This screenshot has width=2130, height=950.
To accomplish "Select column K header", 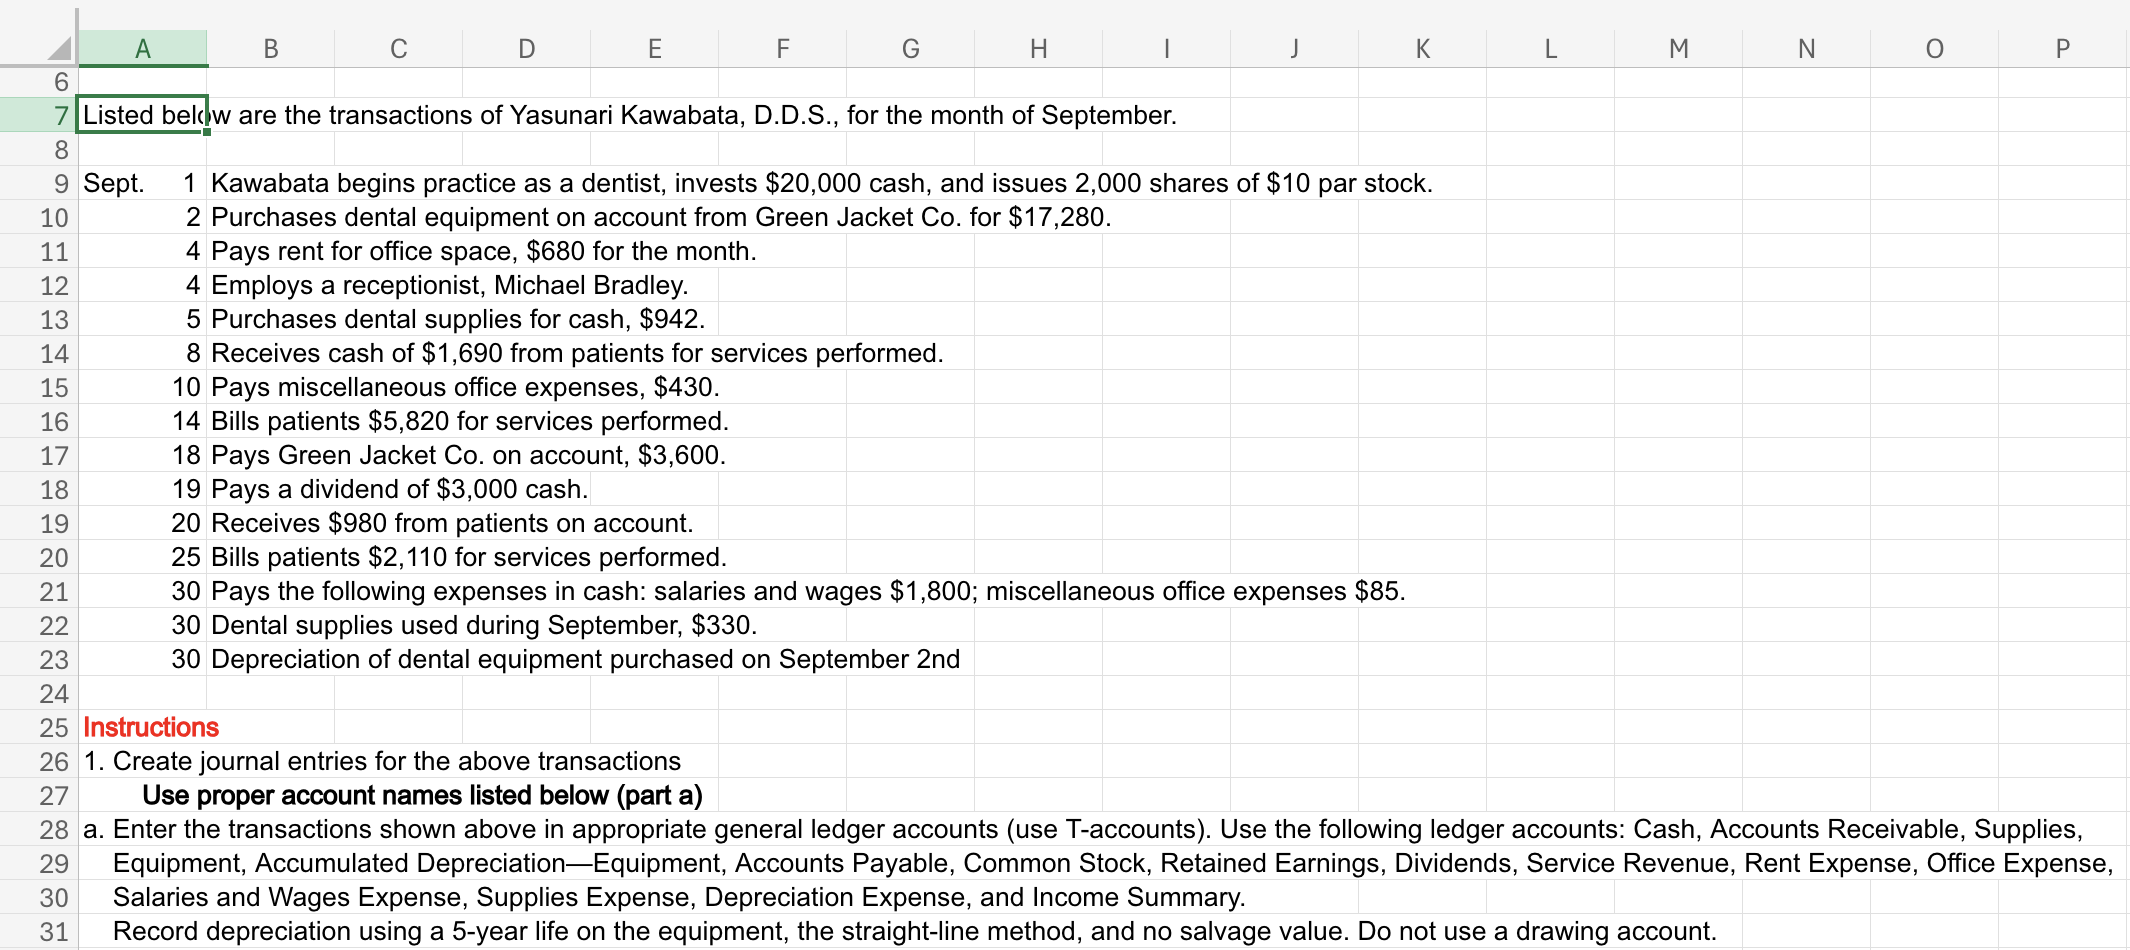I will click(1421, 47).
